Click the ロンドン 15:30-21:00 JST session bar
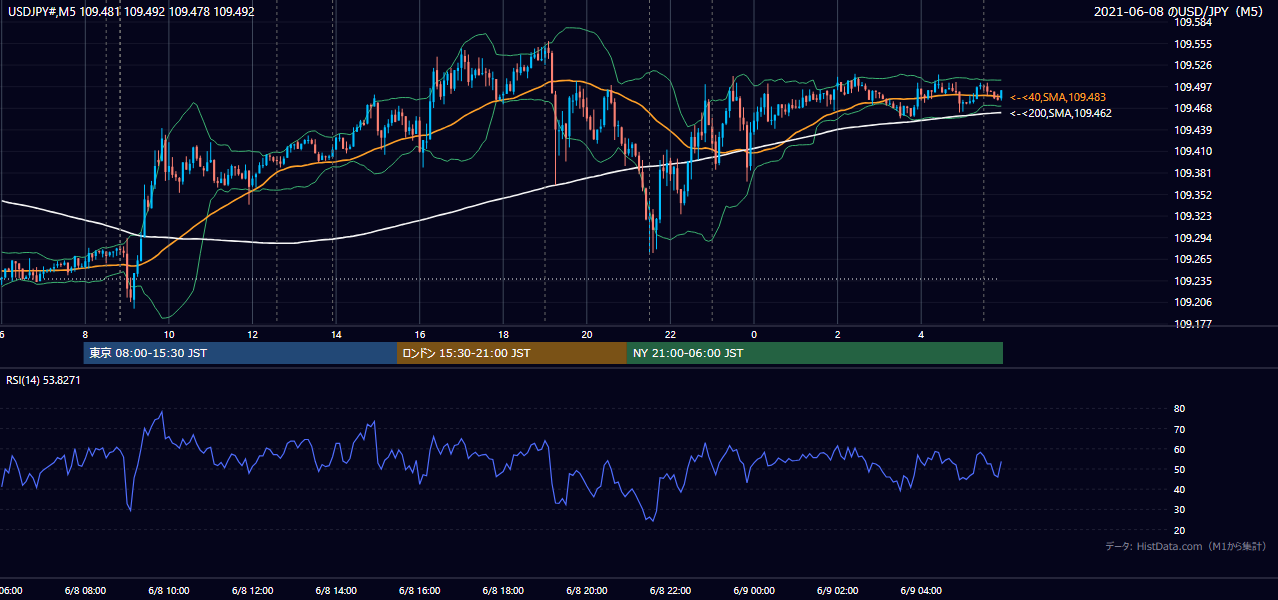Image resolution: width=1278 pixels, height=600 pixels. coord(512,353)
